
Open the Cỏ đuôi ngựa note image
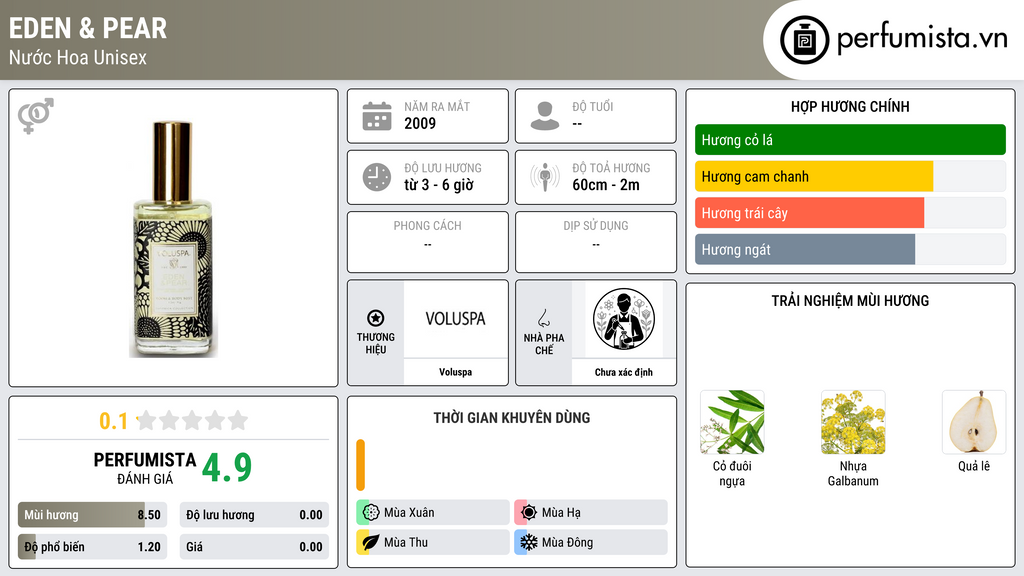pyautogui.click(x=732, y=422)
